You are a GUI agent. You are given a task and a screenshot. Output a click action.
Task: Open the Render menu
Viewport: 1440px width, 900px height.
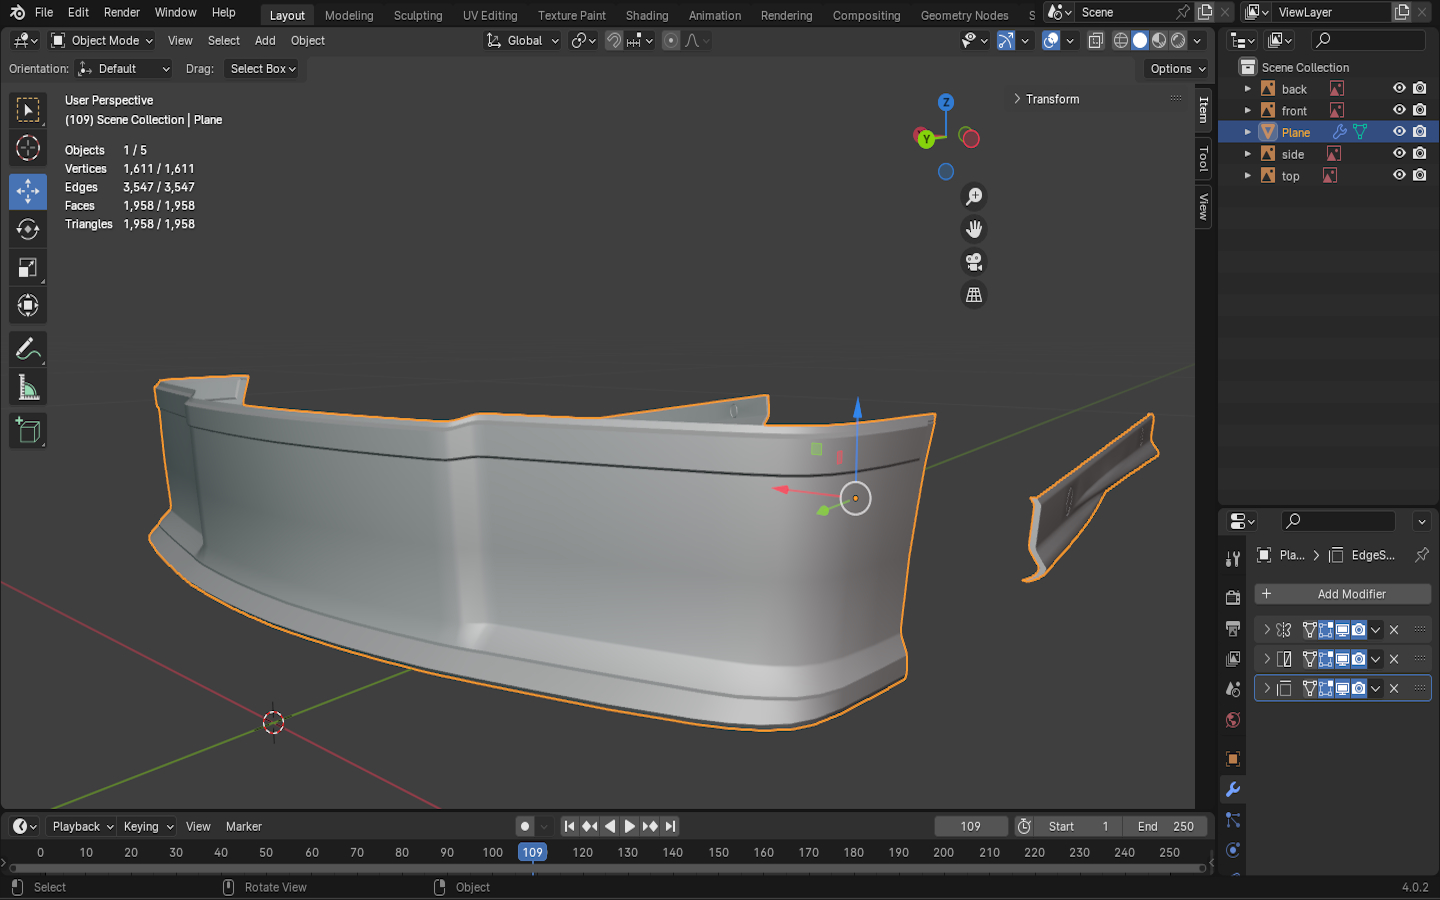coord(122,12)
